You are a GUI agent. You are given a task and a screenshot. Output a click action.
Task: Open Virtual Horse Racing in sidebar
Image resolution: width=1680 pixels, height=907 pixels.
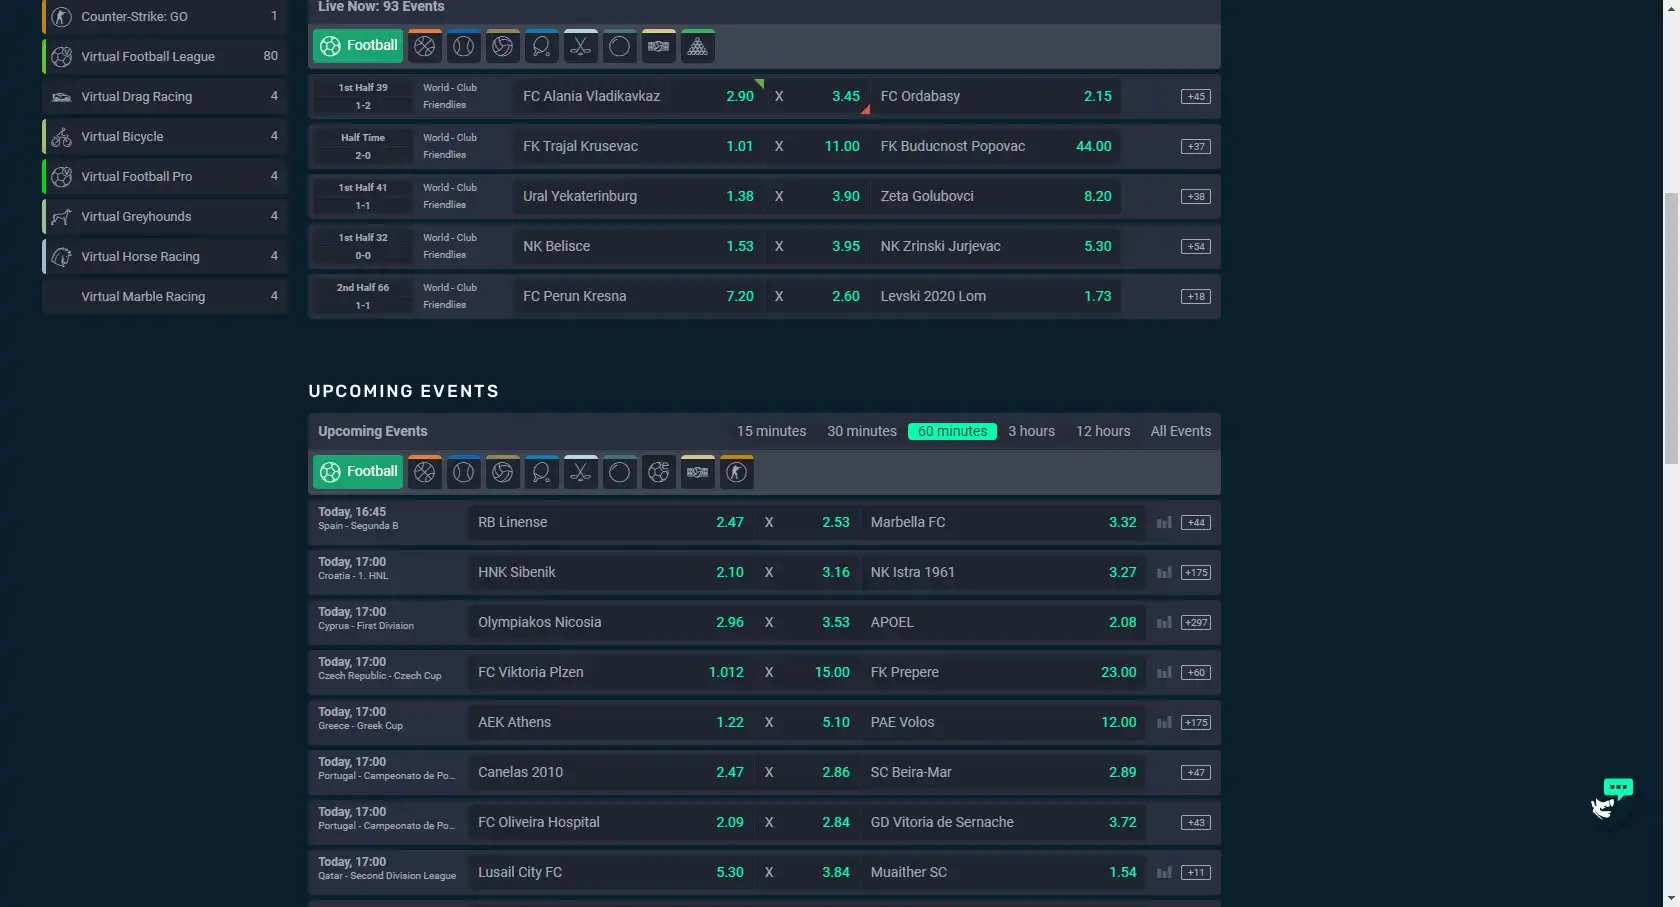pyautogui.click(x=140, y=257)
